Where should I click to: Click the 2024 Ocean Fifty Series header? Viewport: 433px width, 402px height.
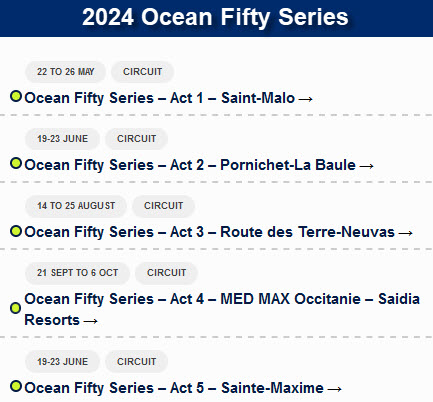click(215, 17)
